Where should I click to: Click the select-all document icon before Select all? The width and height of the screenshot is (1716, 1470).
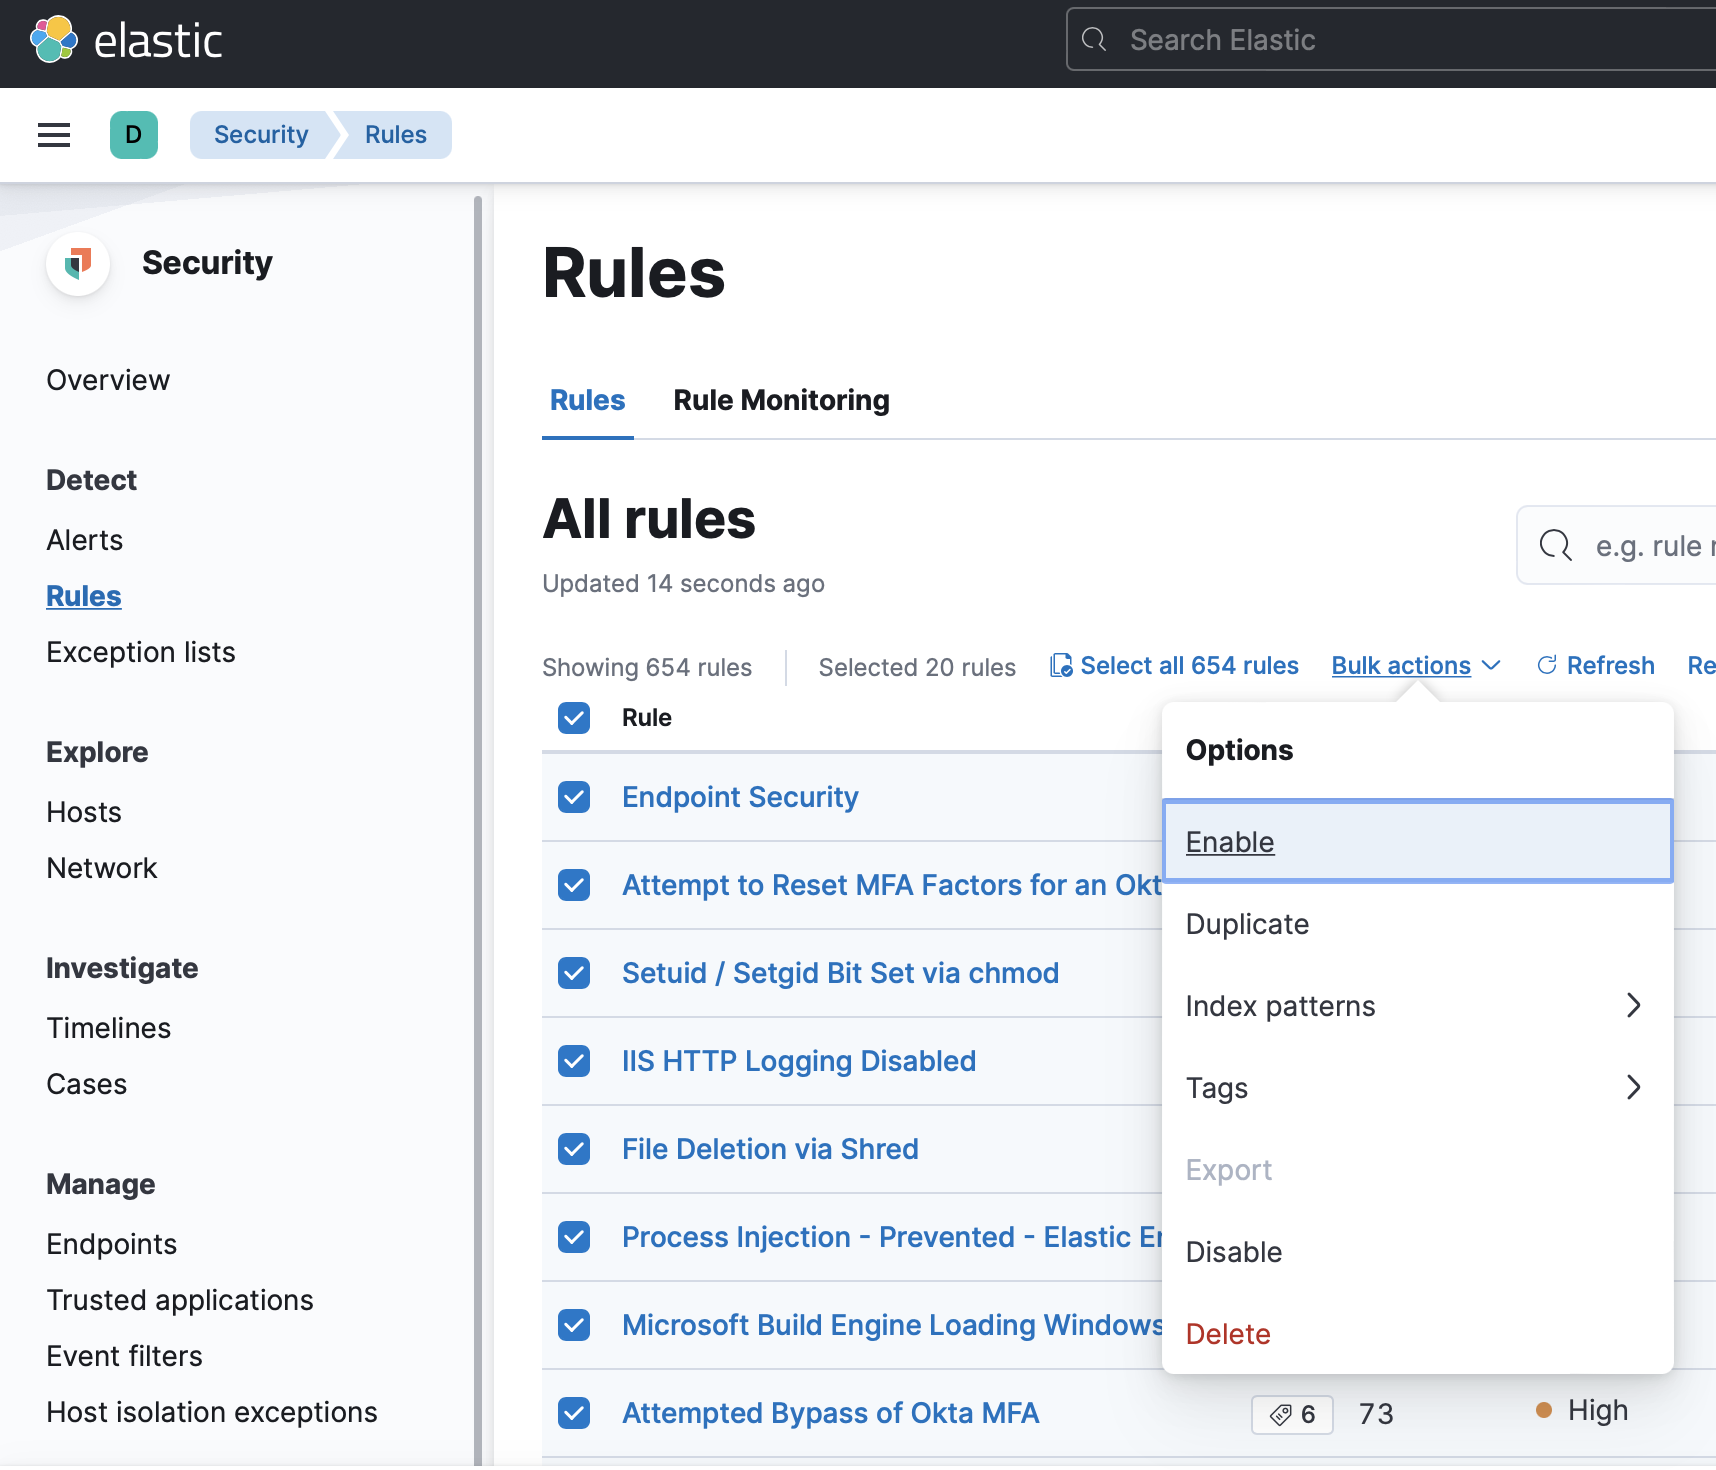(1061, 665)
